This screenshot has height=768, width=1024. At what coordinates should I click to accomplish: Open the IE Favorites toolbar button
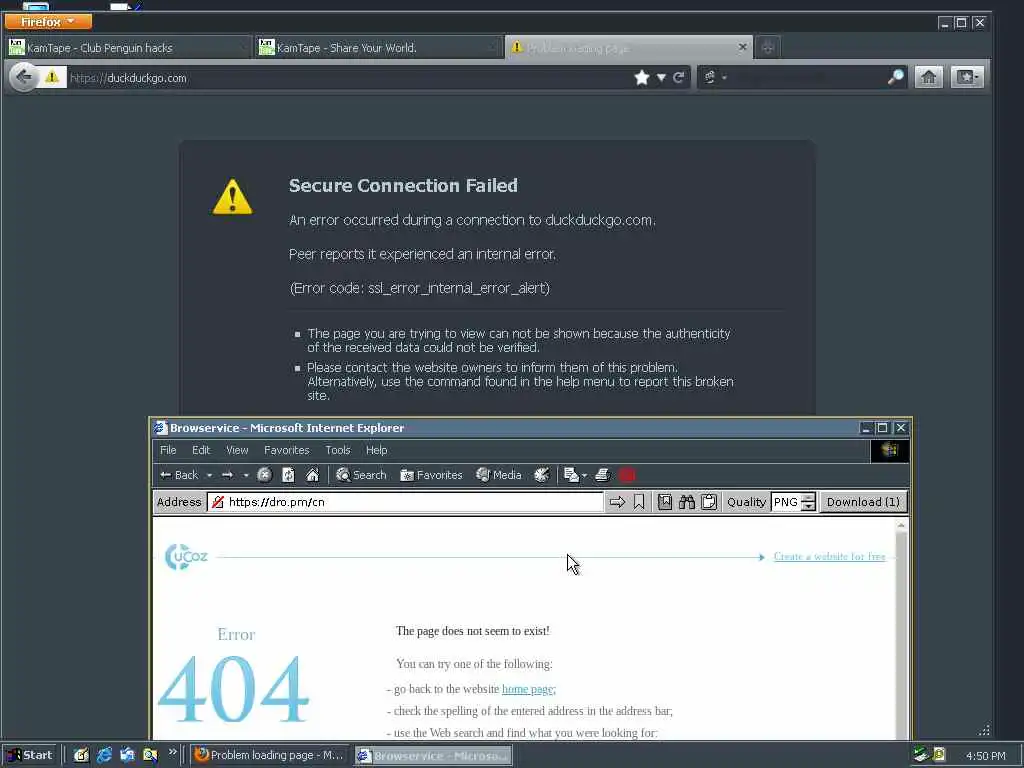point(431,475)
